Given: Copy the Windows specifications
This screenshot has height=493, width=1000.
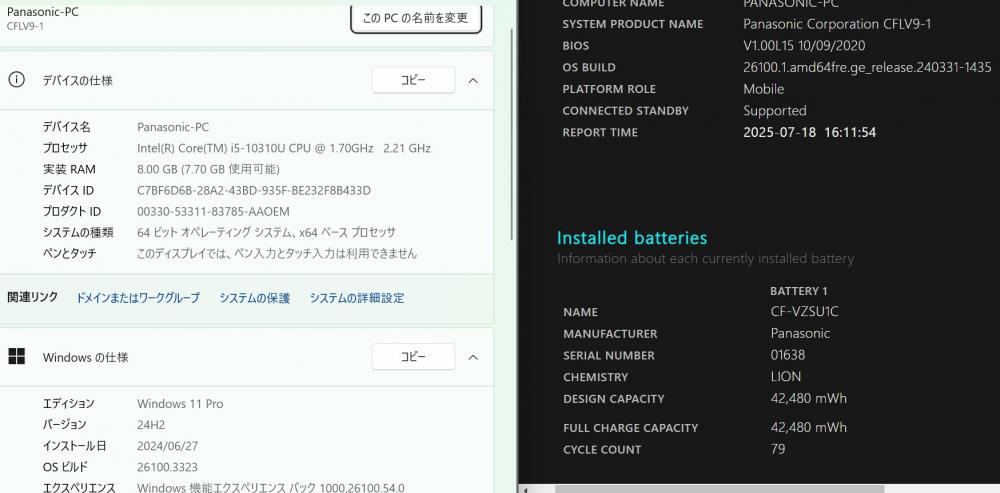Looking at the screenshot, I should click(x=413, y=357).
